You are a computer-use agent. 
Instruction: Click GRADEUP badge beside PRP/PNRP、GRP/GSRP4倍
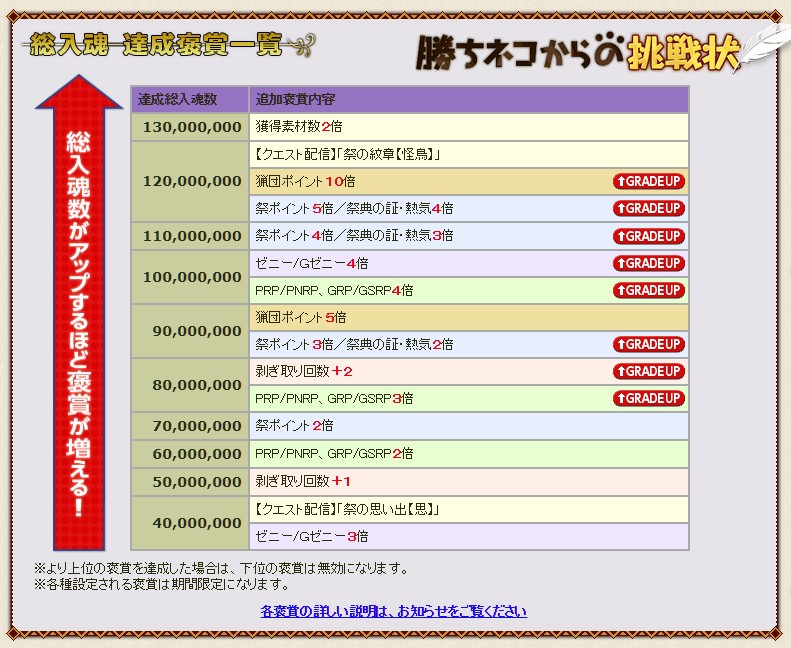pos(649,290)
